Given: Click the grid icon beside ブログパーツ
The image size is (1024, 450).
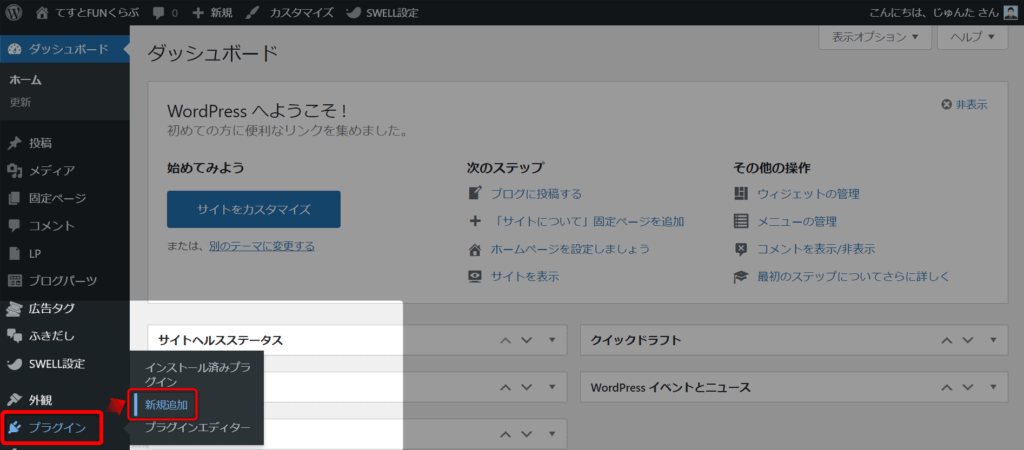Looking at the screenshot, I should [14, 281].
